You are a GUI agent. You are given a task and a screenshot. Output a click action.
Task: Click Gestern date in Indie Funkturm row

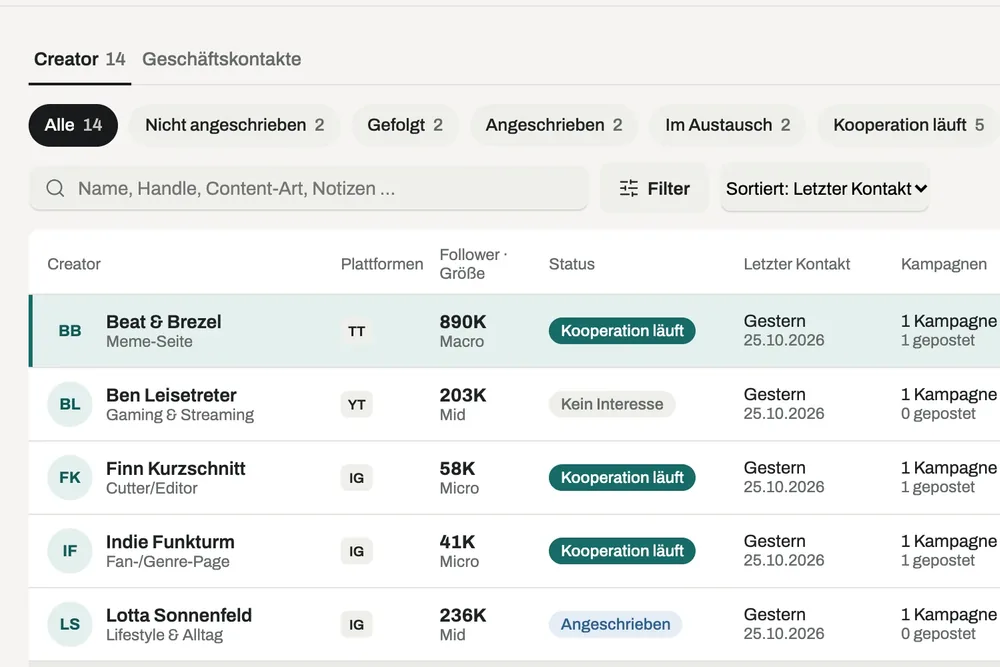[x=774, y=541]
